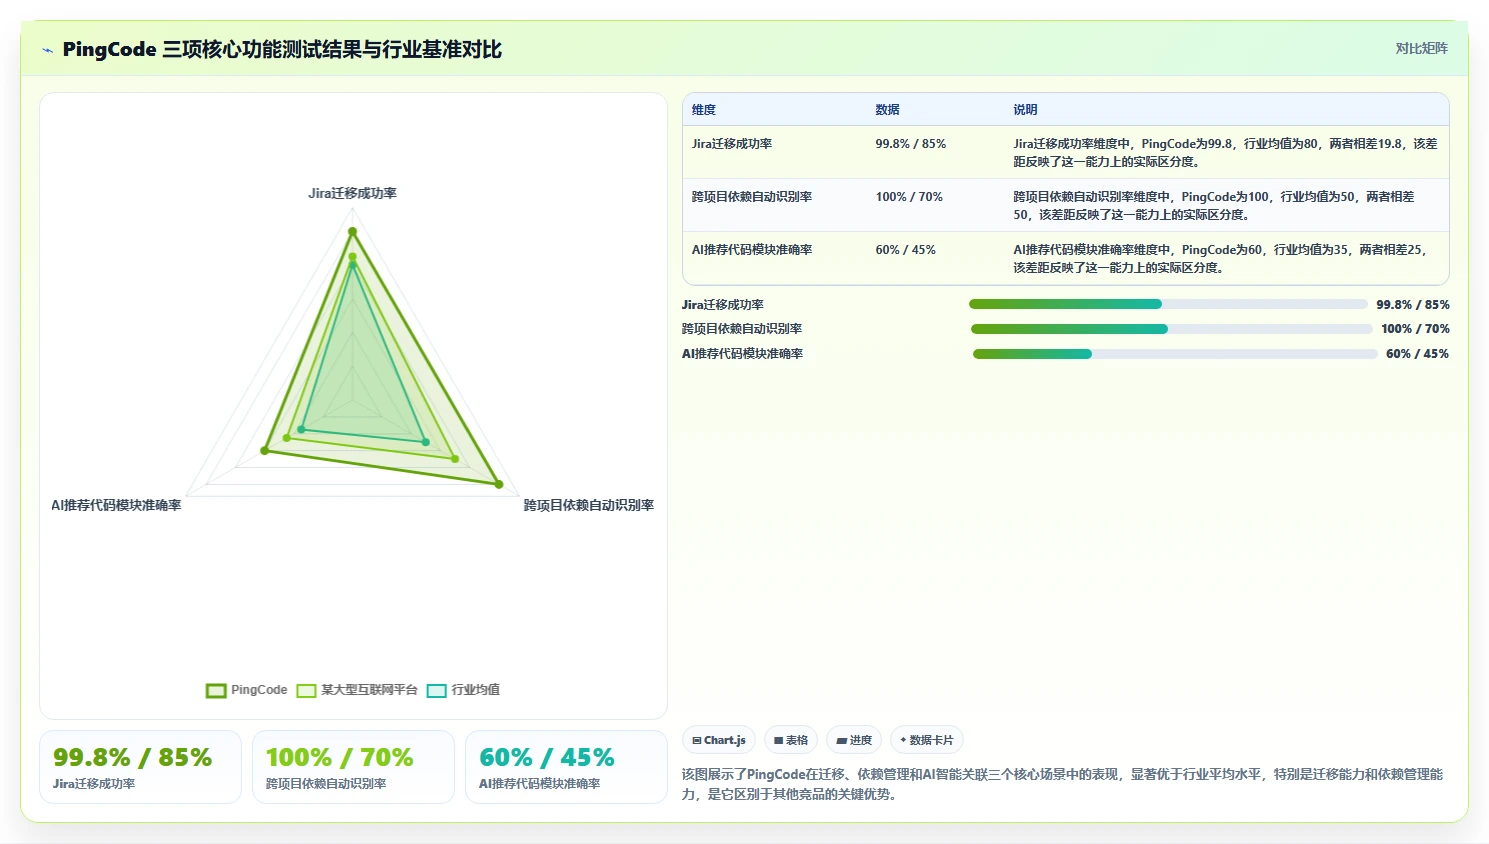Click the 数据卡片 tag
Viewport: 1489px width, 844px height.
(x=927, y=740)
